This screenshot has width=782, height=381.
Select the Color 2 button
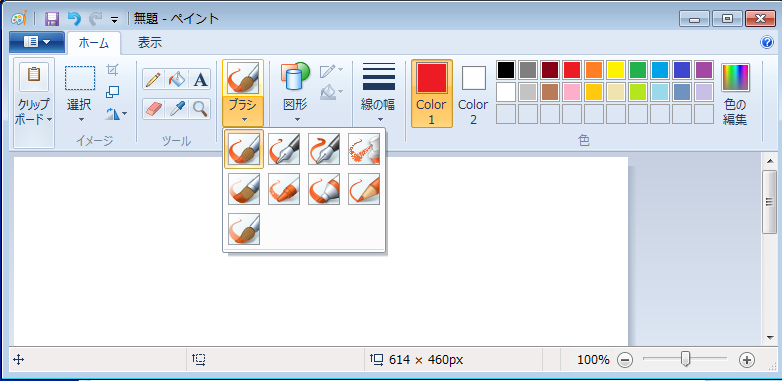point(473,93)
